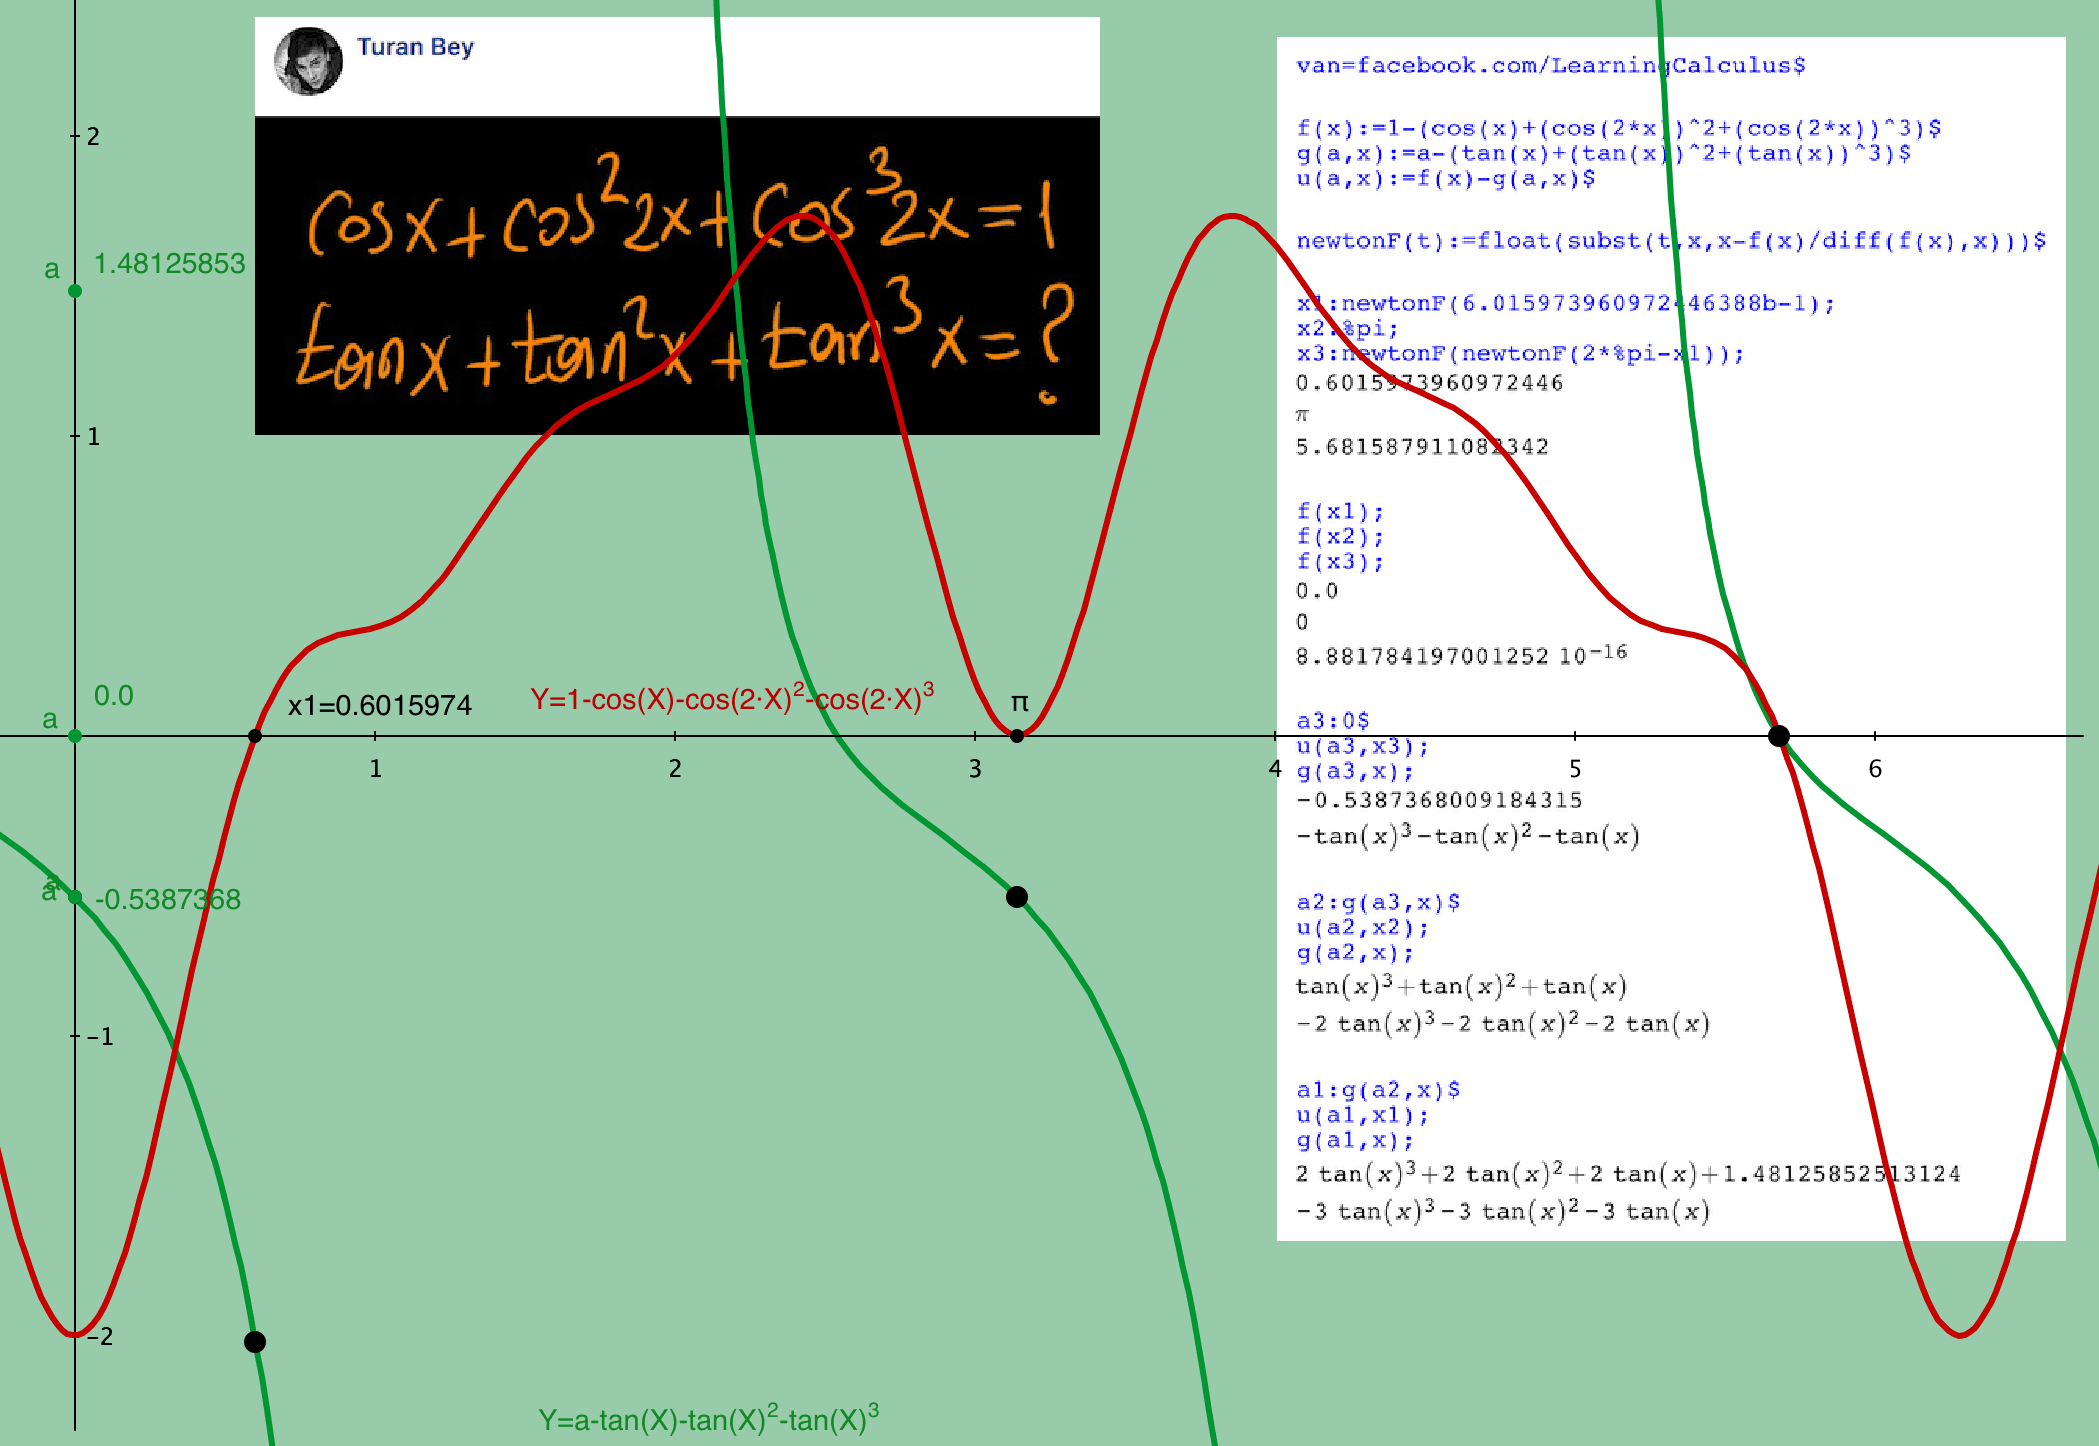Click the output containing 1.481258525 13124
This screenshot has height=1446, width=2099.
(1628, 1173)
